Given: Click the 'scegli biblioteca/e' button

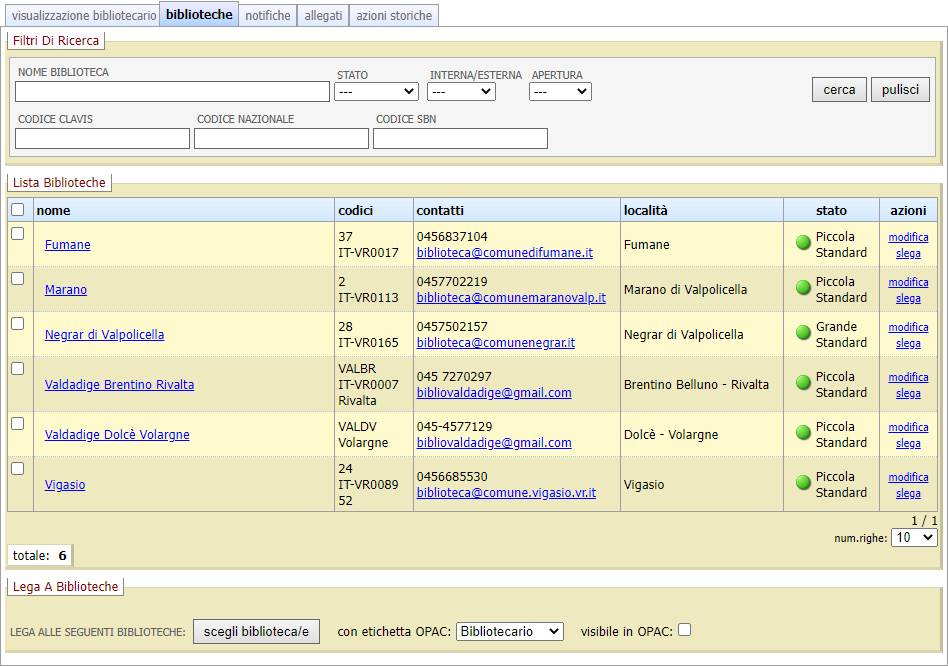Looking at the screenshot, I should [256, 631].
